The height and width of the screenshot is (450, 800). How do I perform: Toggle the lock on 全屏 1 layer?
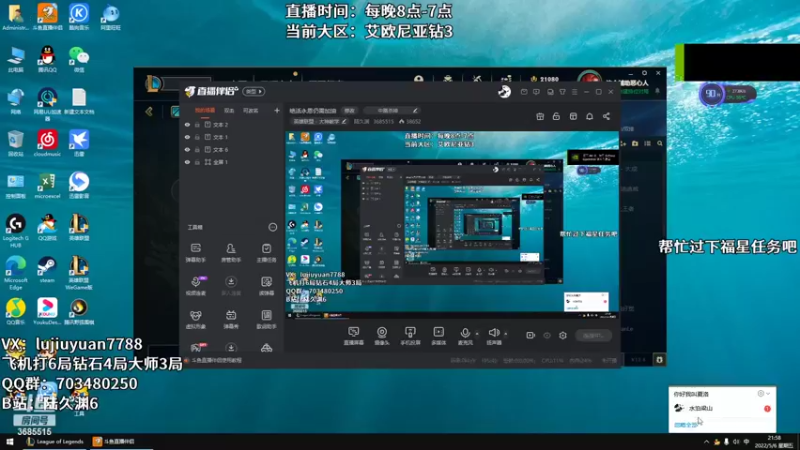(x=197, y=162)
